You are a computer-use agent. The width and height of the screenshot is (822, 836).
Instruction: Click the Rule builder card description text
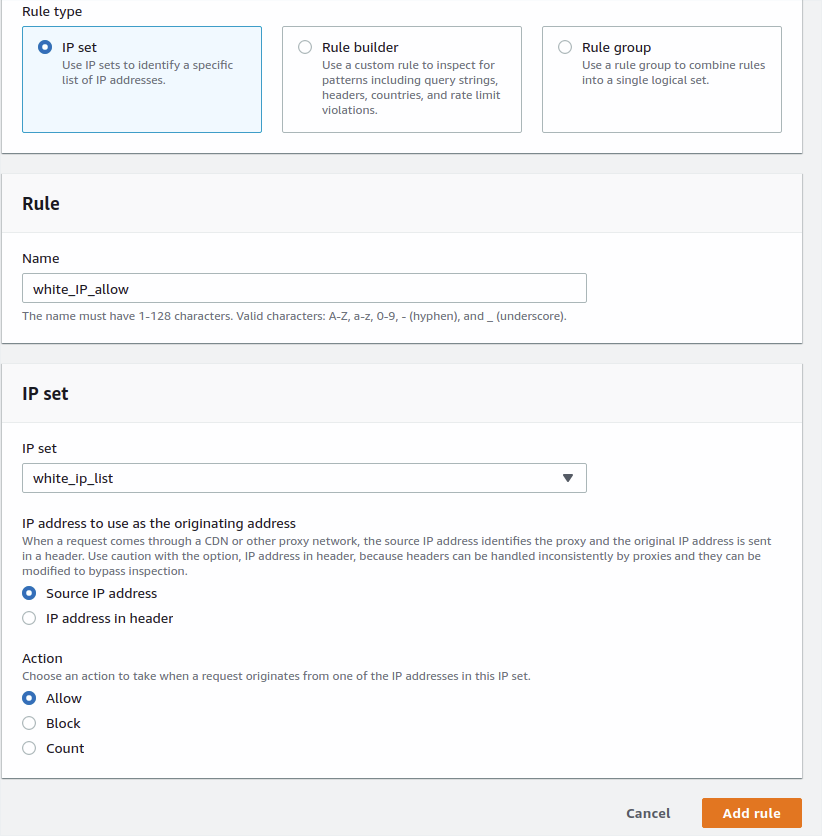pos(411,87)
